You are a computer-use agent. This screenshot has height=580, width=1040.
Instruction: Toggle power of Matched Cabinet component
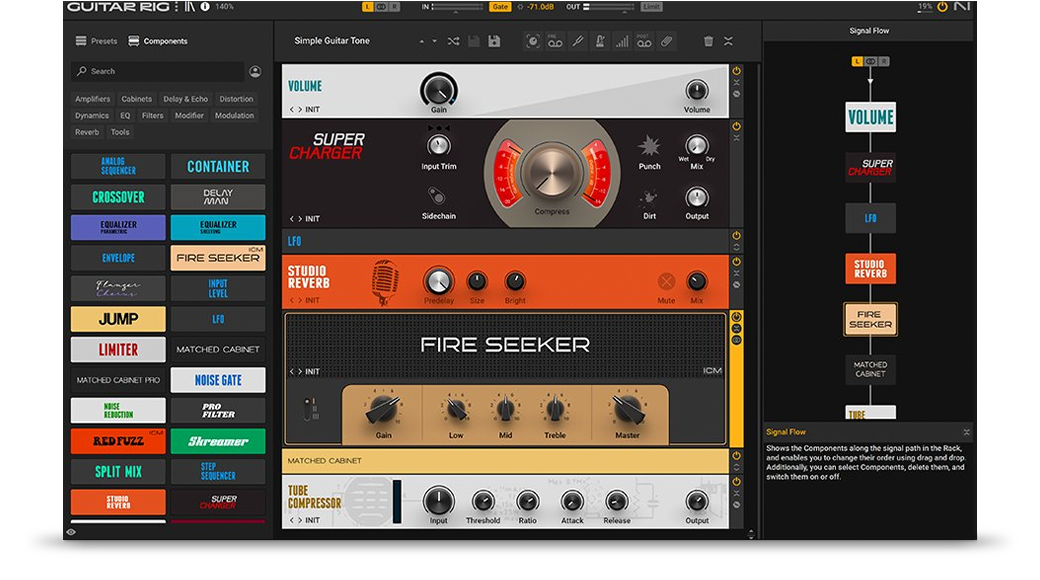736,456
